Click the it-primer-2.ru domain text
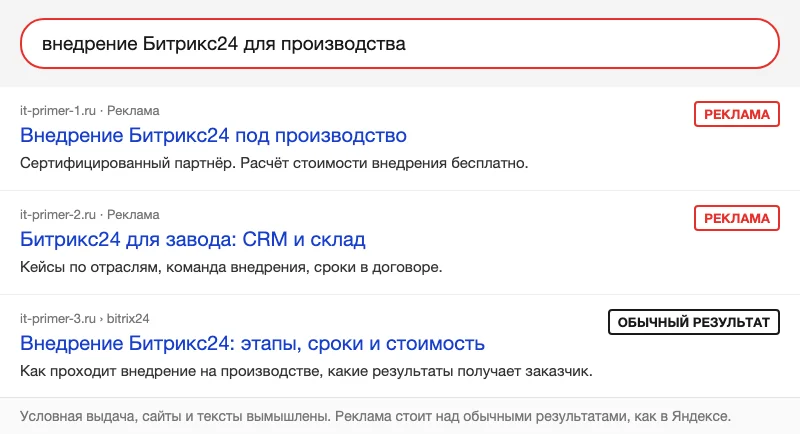 [58, 215]
